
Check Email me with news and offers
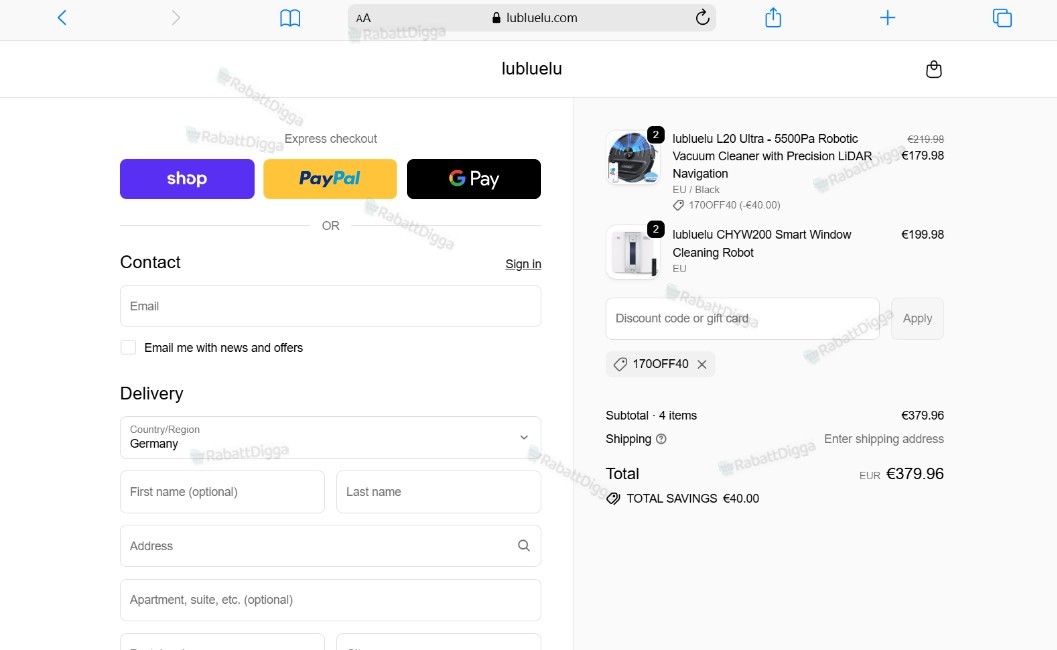[128, 347]
